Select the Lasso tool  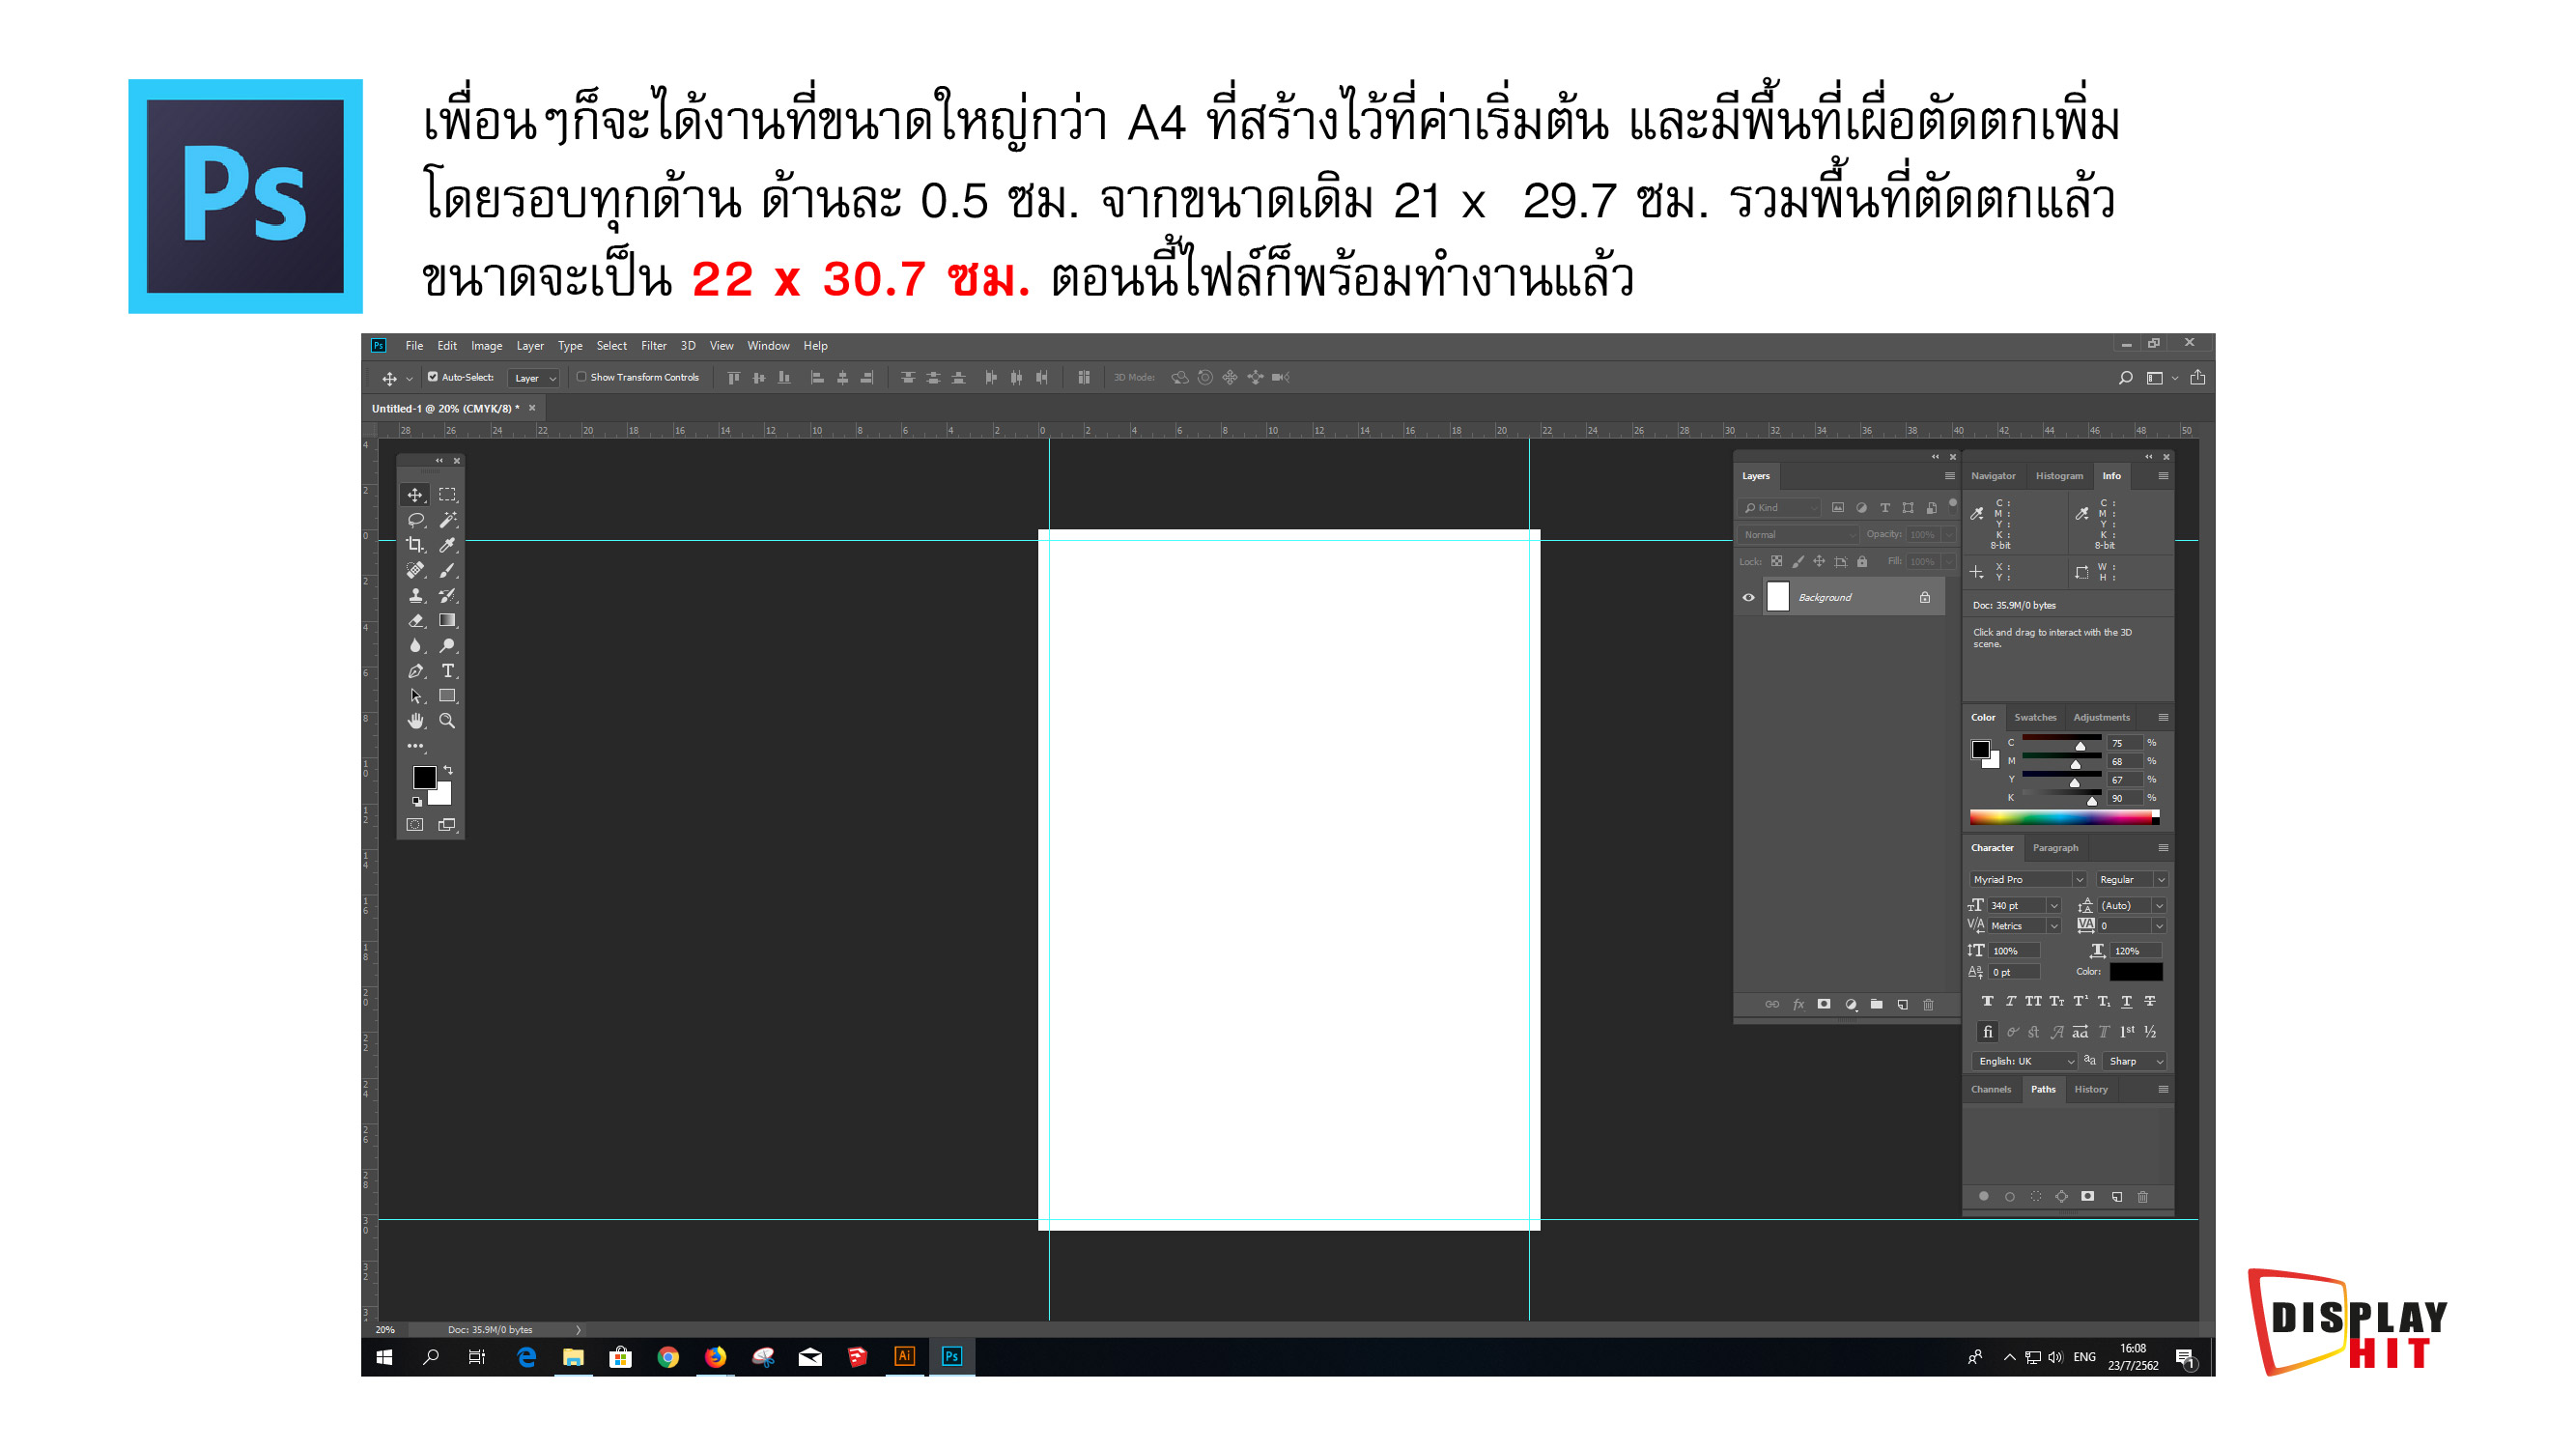tap(417, 521)
